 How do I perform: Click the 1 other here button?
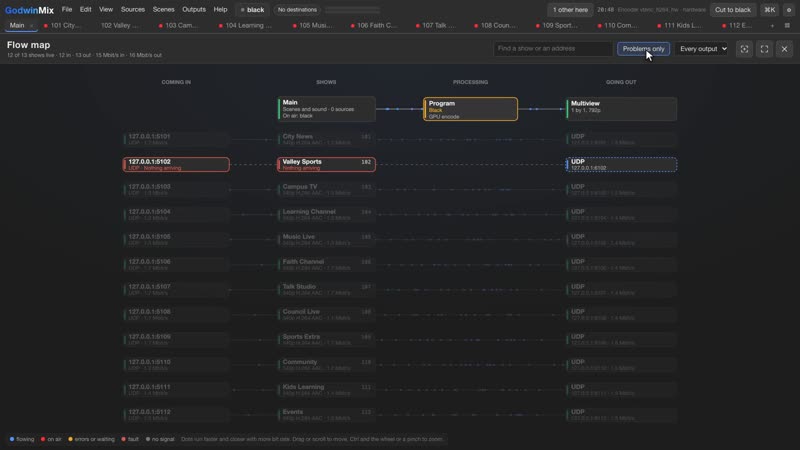coord(570,10)
